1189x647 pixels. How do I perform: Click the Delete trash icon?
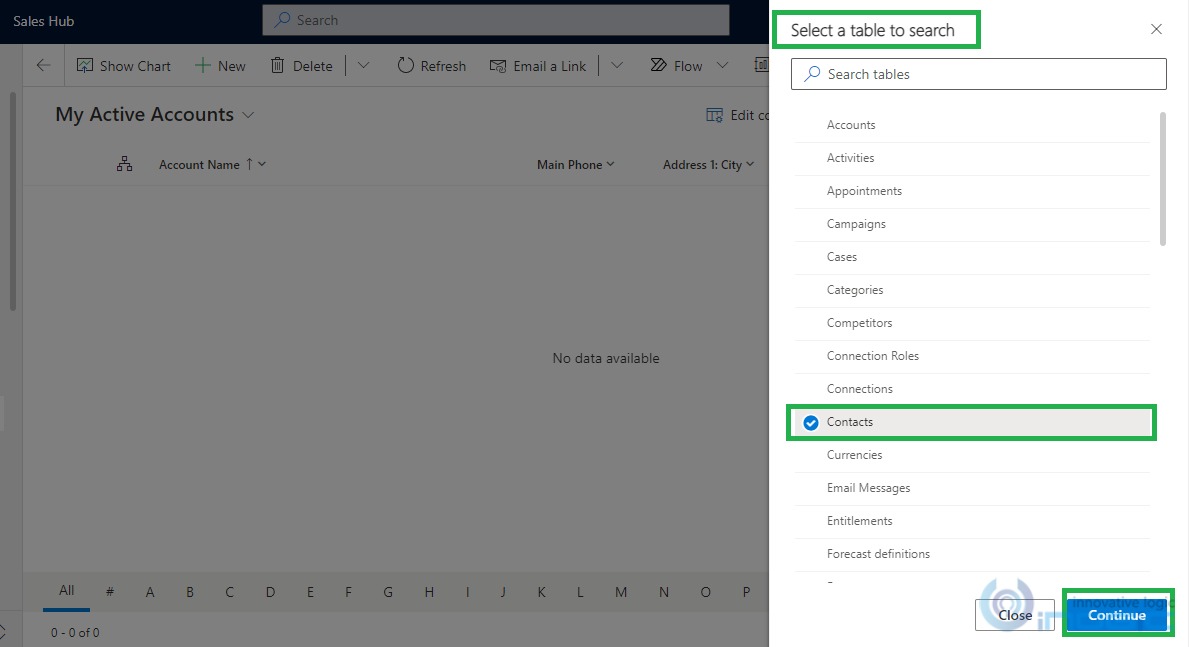(x=278, y=66)
